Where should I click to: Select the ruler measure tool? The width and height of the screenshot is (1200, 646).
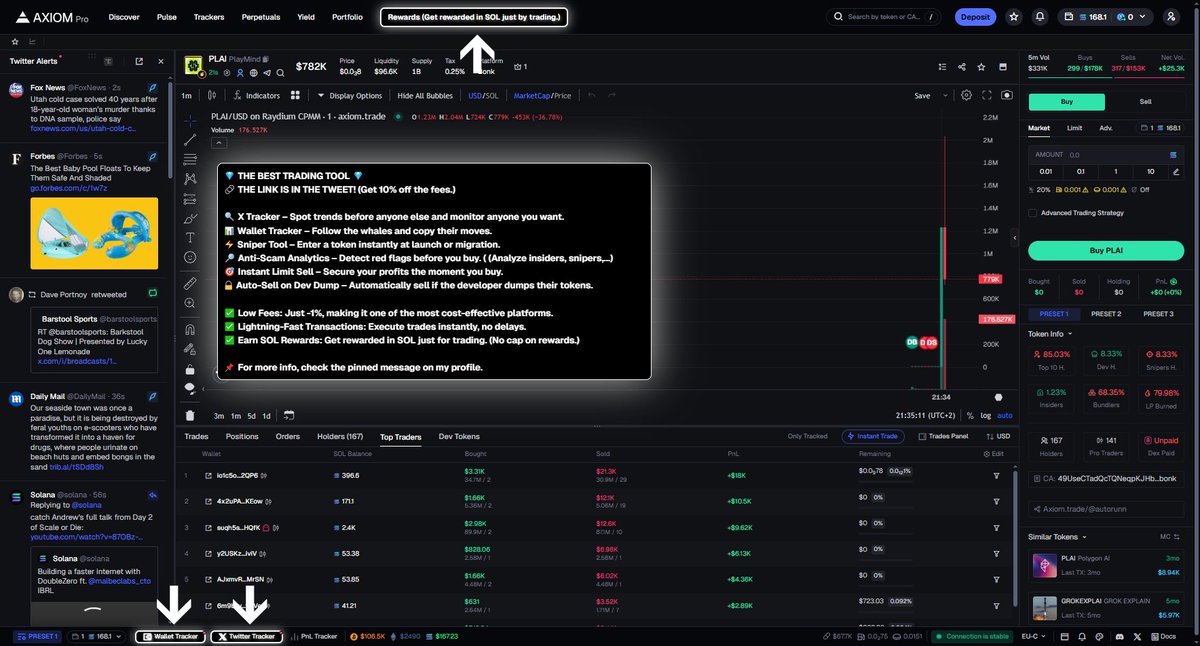[190, 284]
